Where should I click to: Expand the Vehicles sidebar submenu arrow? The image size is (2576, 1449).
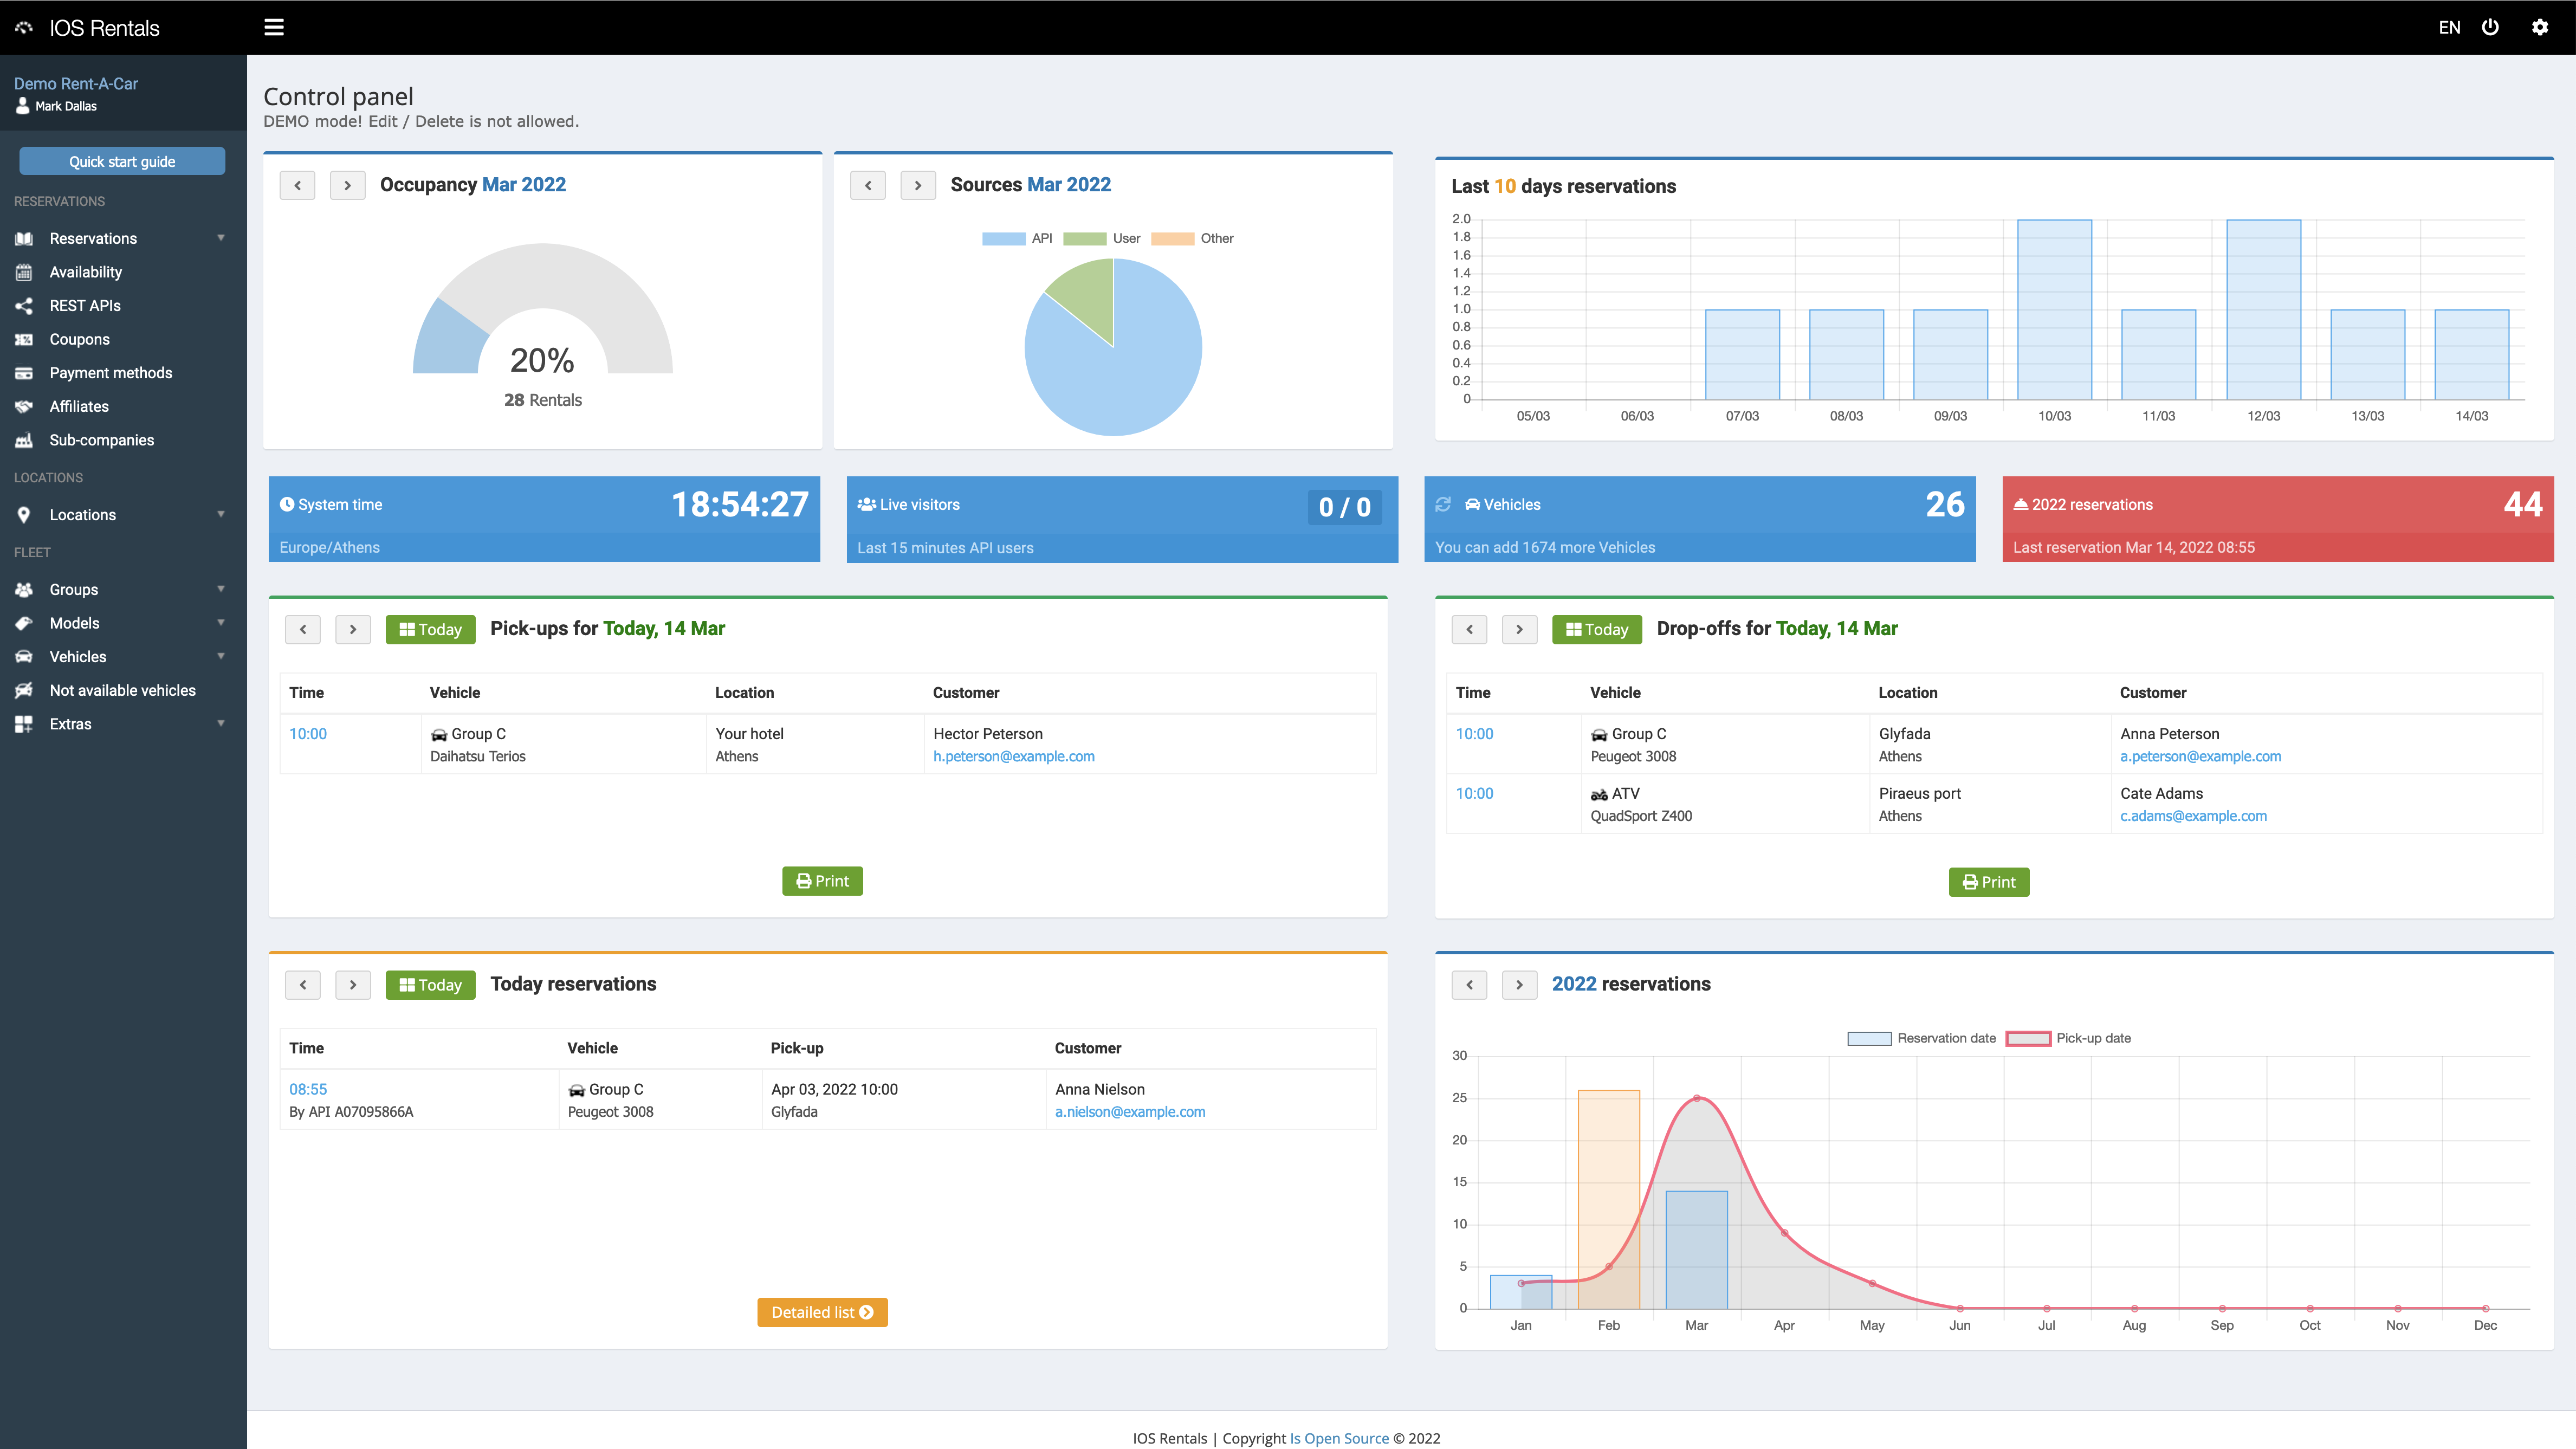[x=221, y=657]
